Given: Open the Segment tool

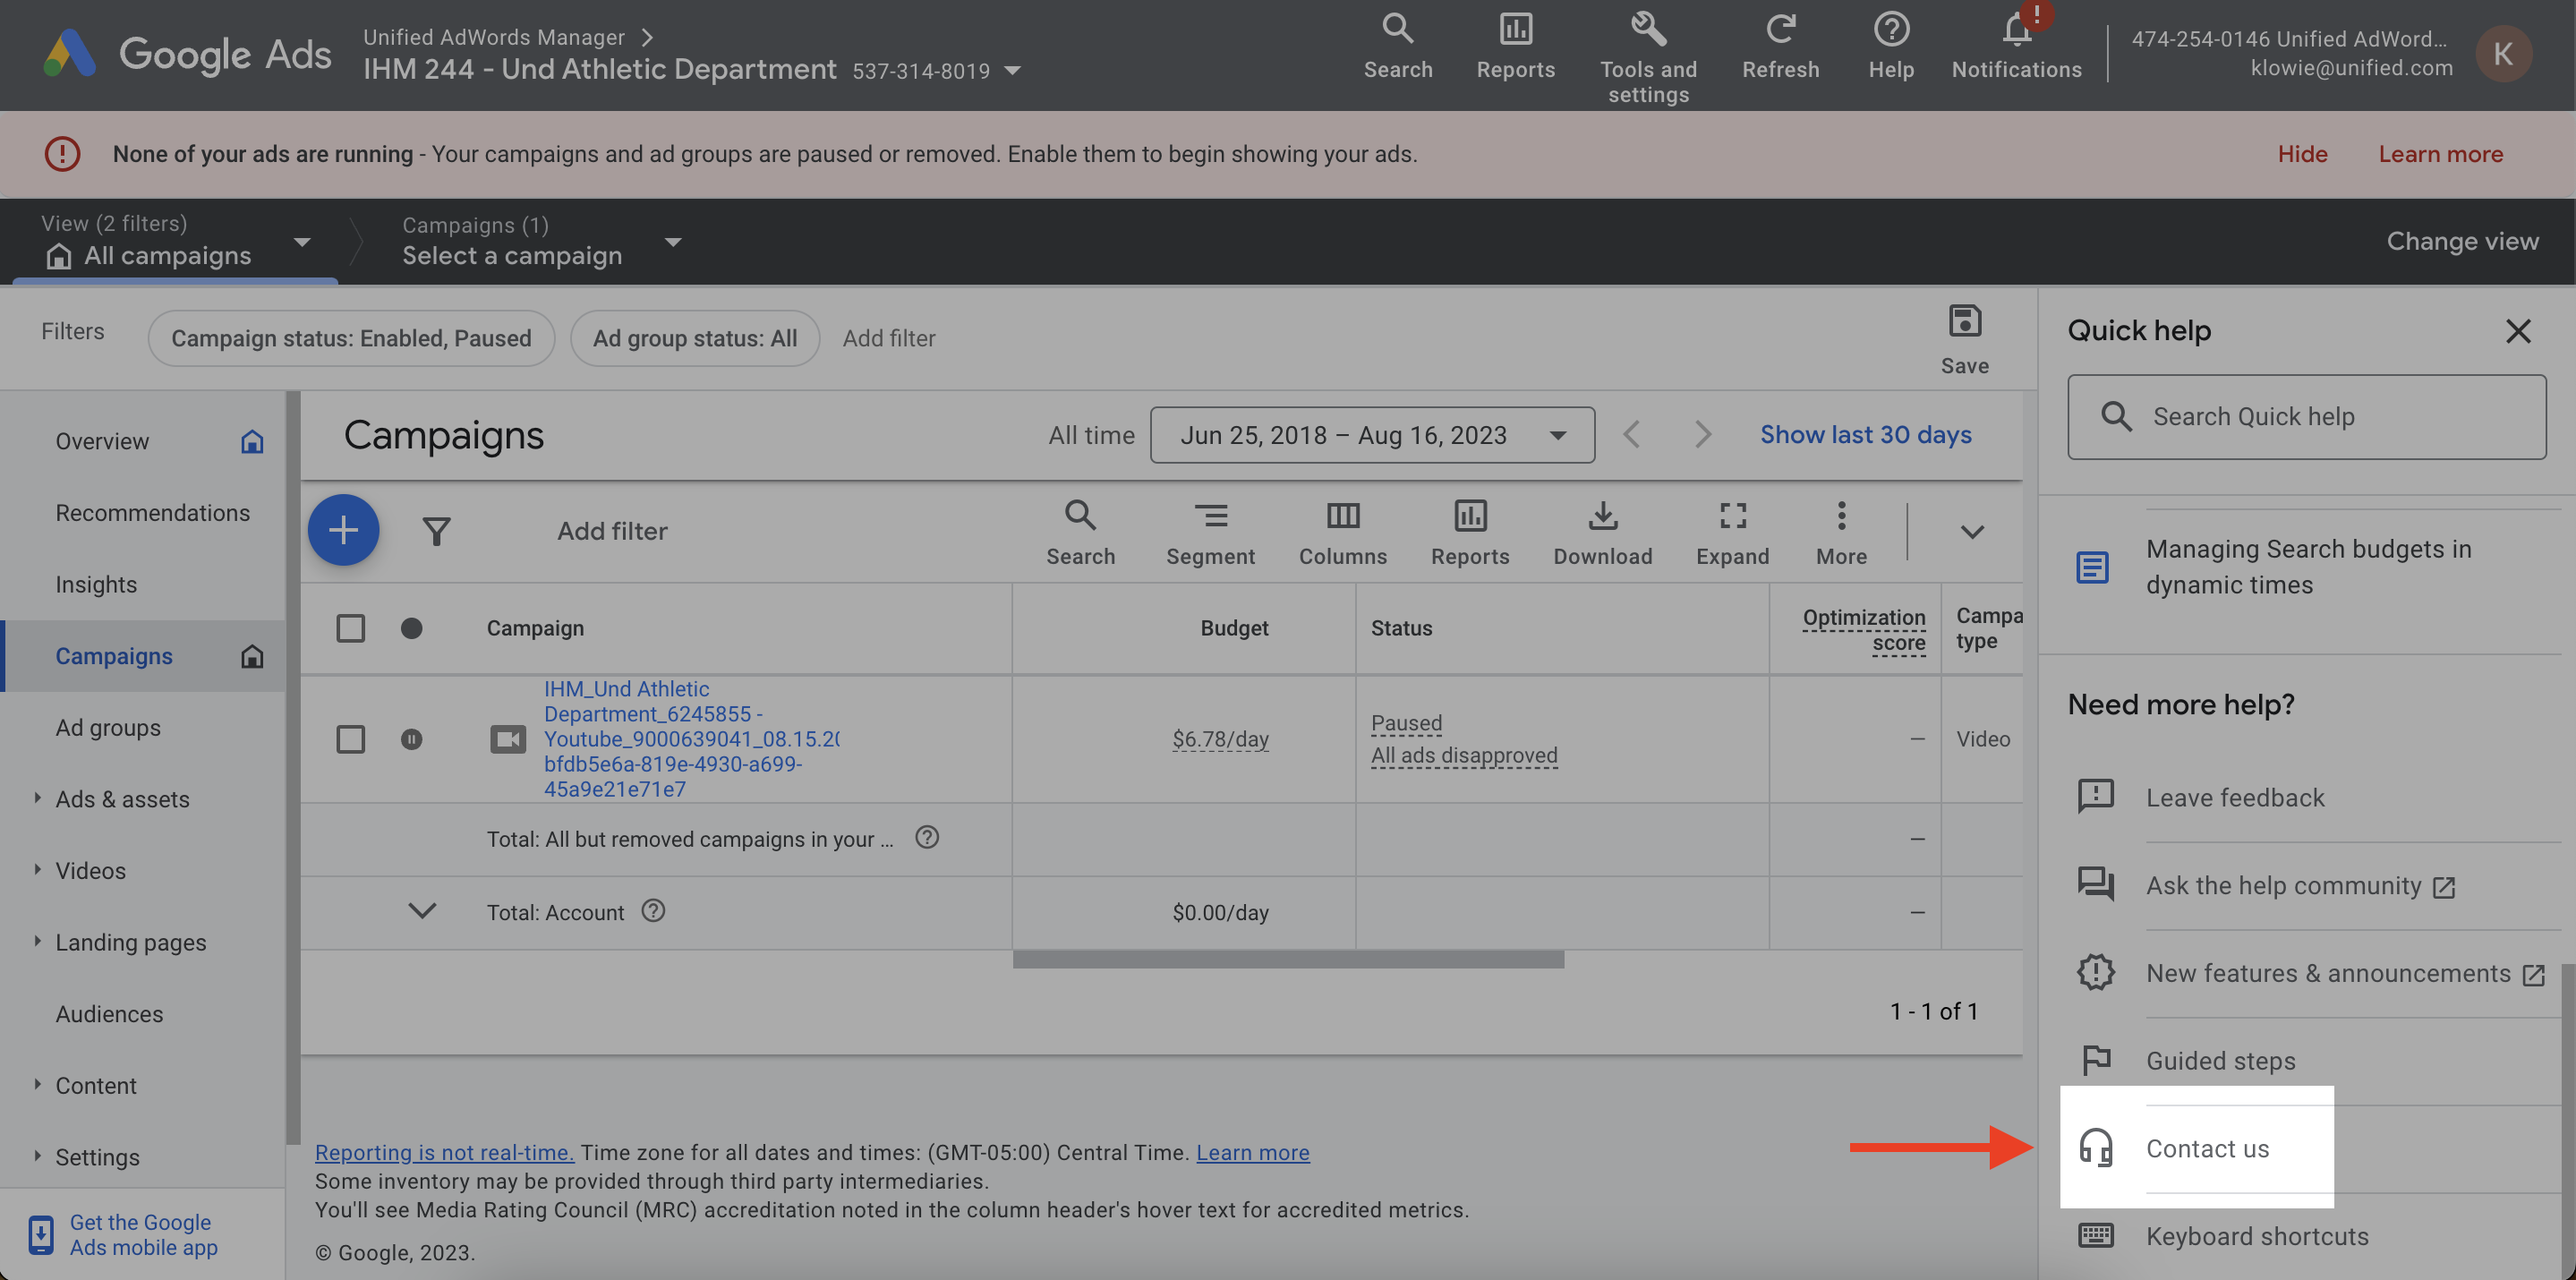Looking at the screenshot, I should 1210,533.
